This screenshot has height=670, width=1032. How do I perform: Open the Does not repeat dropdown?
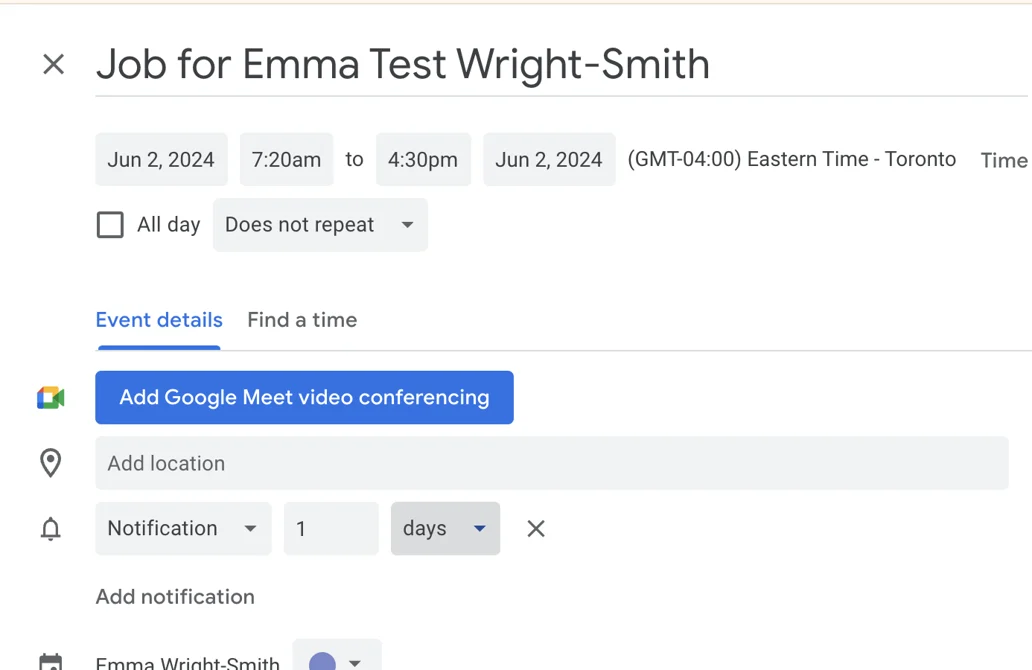[320, 225]
